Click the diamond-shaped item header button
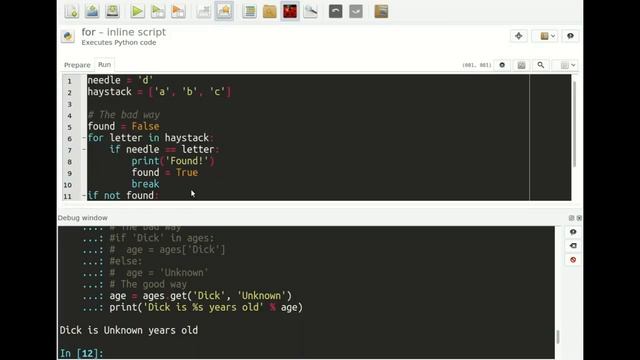Viewport: 640px width, 360px height. (519, 36)
